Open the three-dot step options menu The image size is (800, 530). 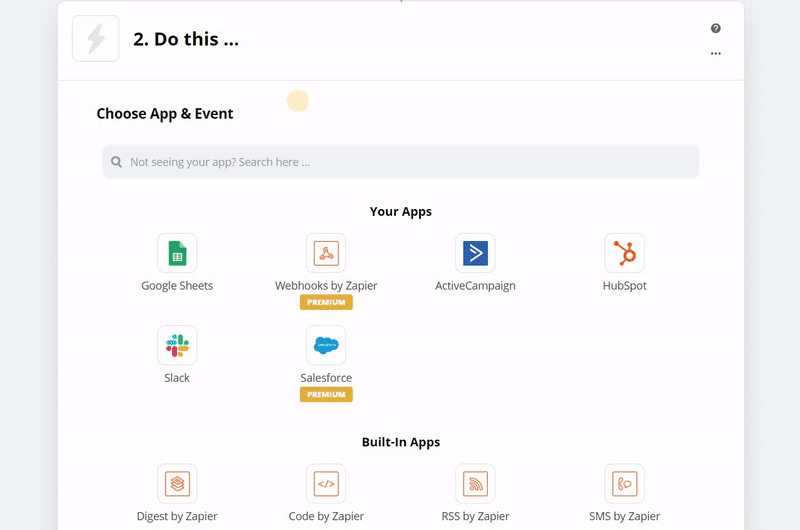716,54
